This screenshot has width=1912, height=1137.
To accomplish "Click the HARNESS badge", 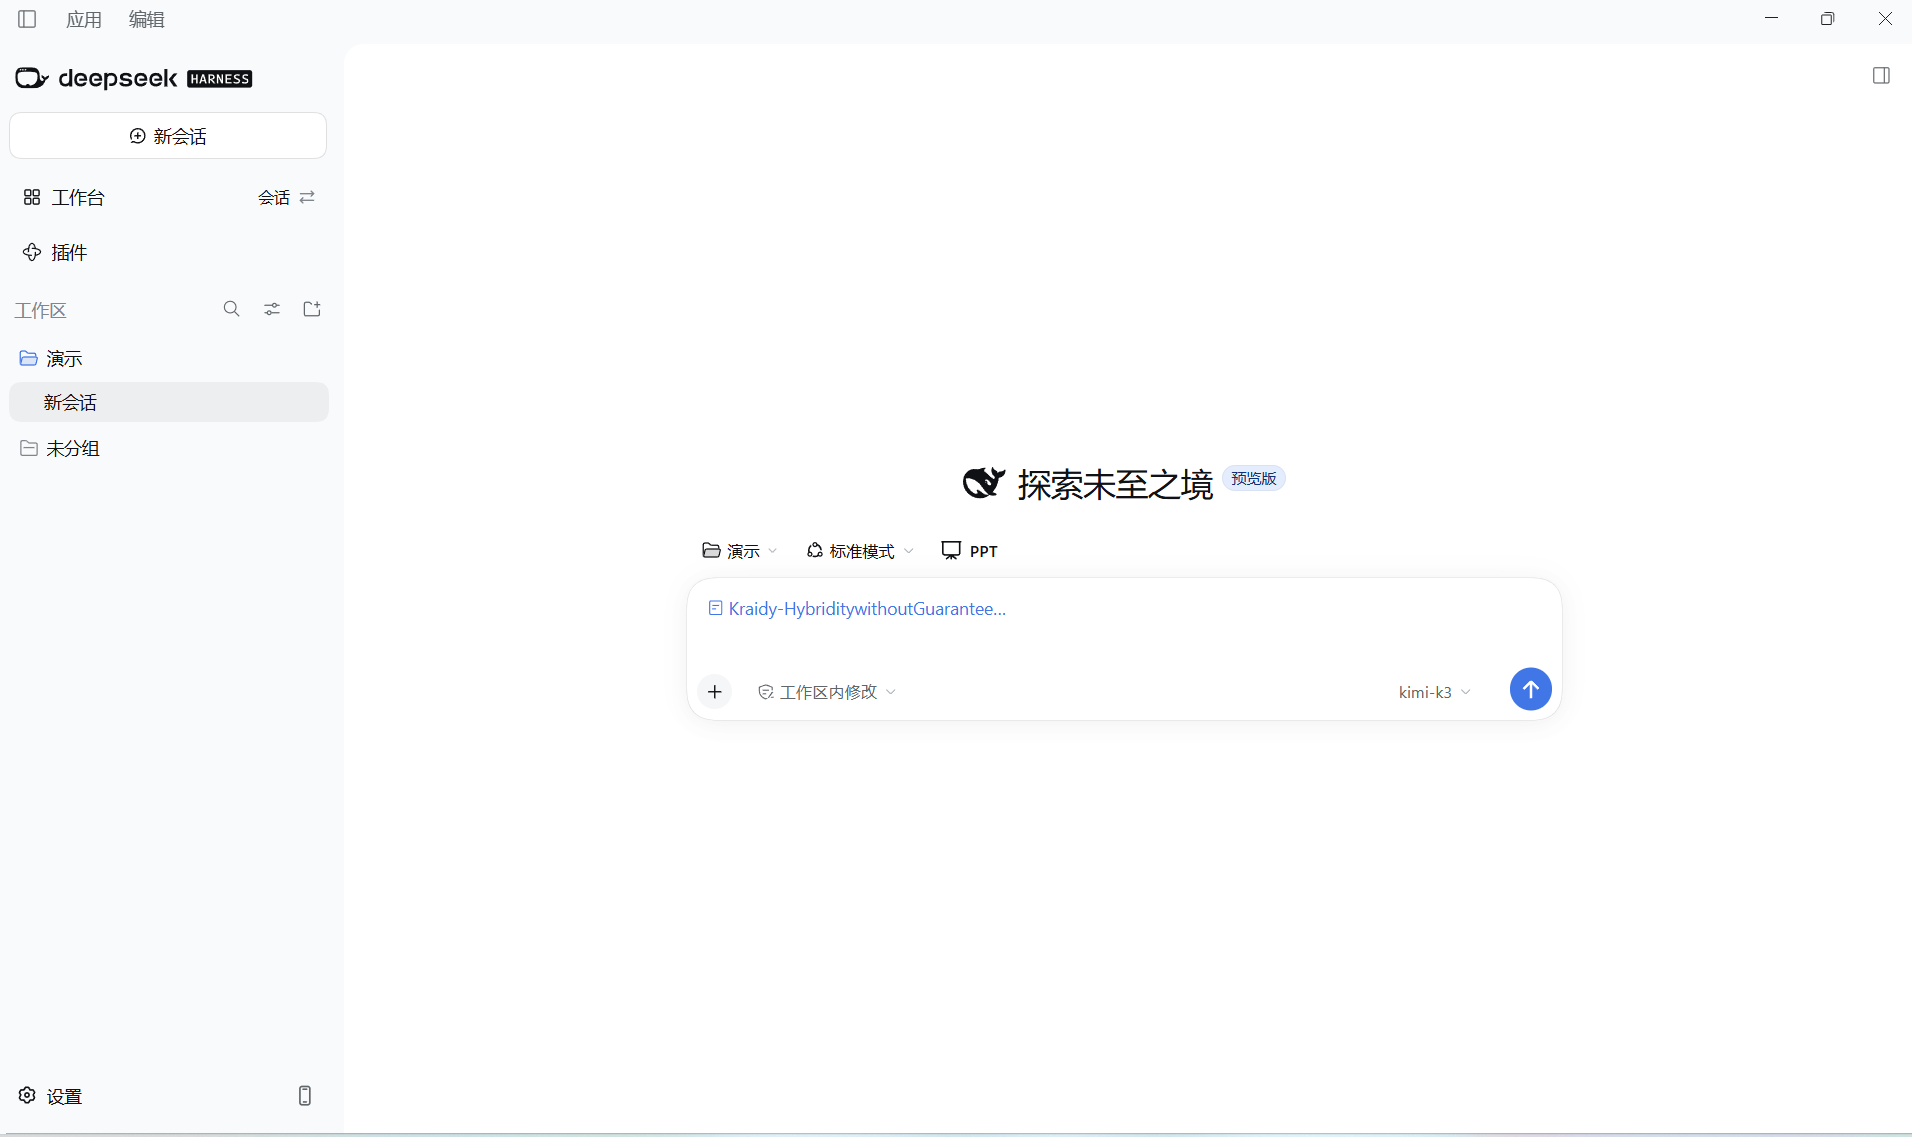I will (220, 79).
